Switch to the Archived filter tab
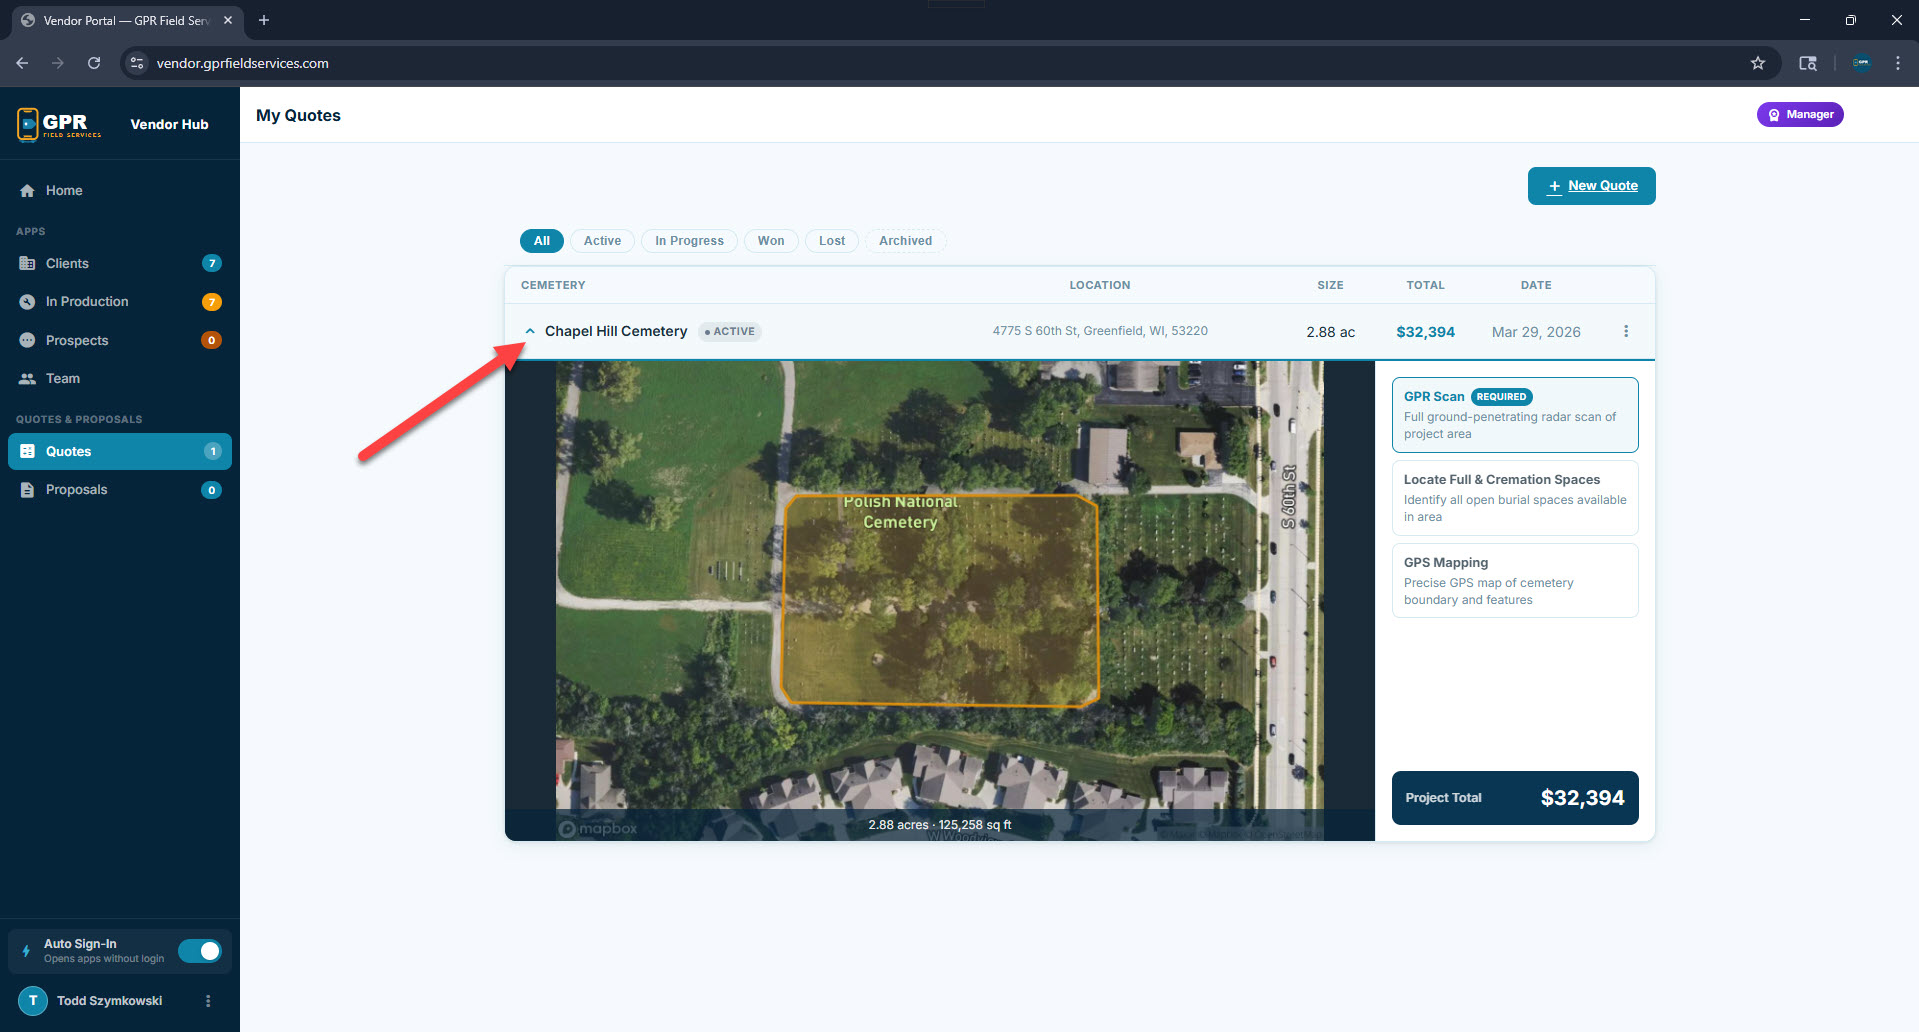The width and height of the screenshot is (1919, 1032). 905,241
